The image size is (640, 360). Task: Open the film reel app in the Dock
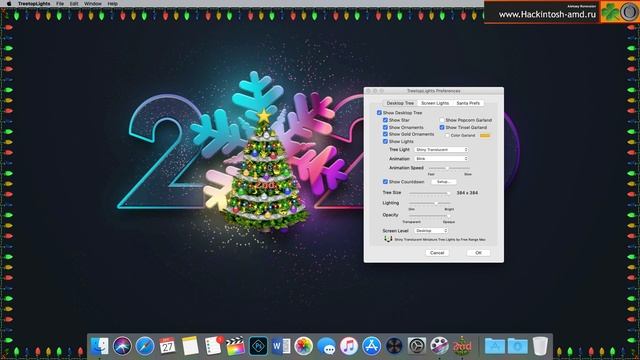point(439,346)
